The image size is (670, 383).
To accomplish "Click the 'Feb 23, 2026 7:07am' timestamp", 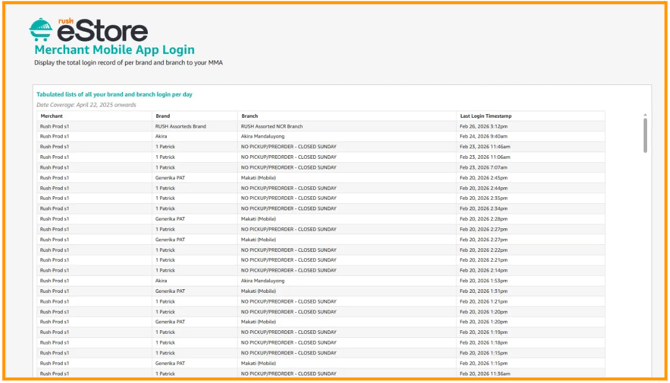I will pyautogui.click(x=484, y=167).
